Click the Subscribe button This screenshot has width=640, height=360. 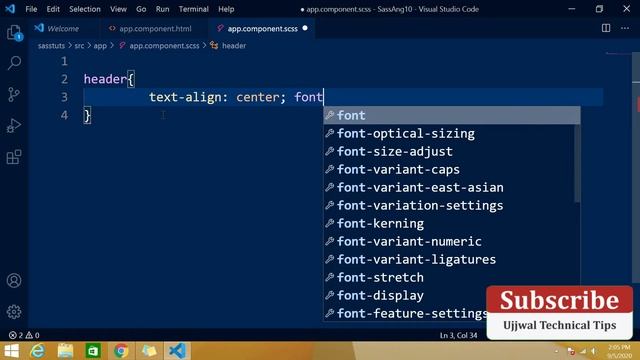point(559,300)
